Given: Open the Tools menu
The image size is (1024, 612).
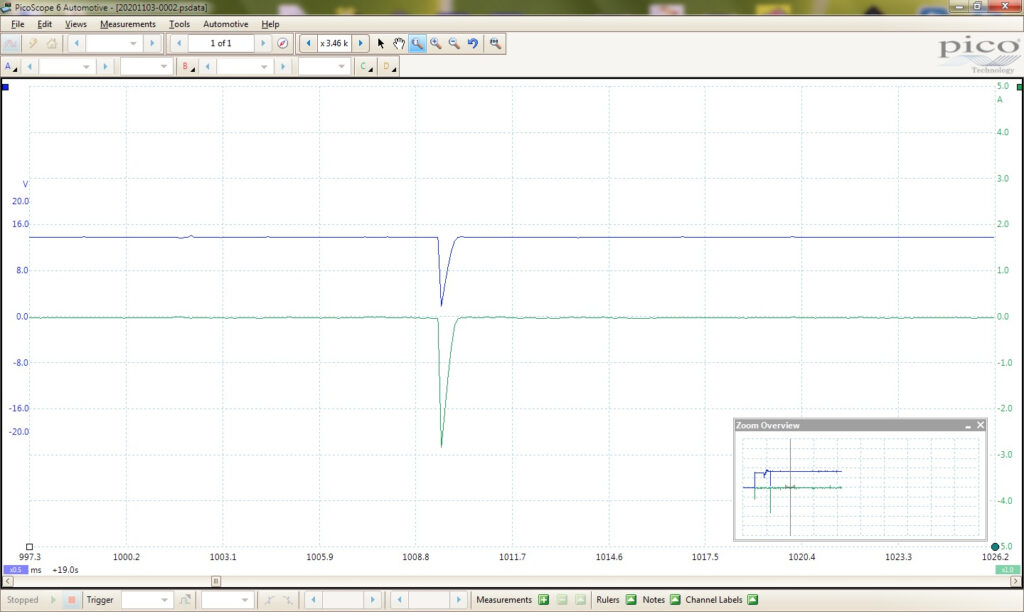Looking at the screenshot, I should [179, 24].
